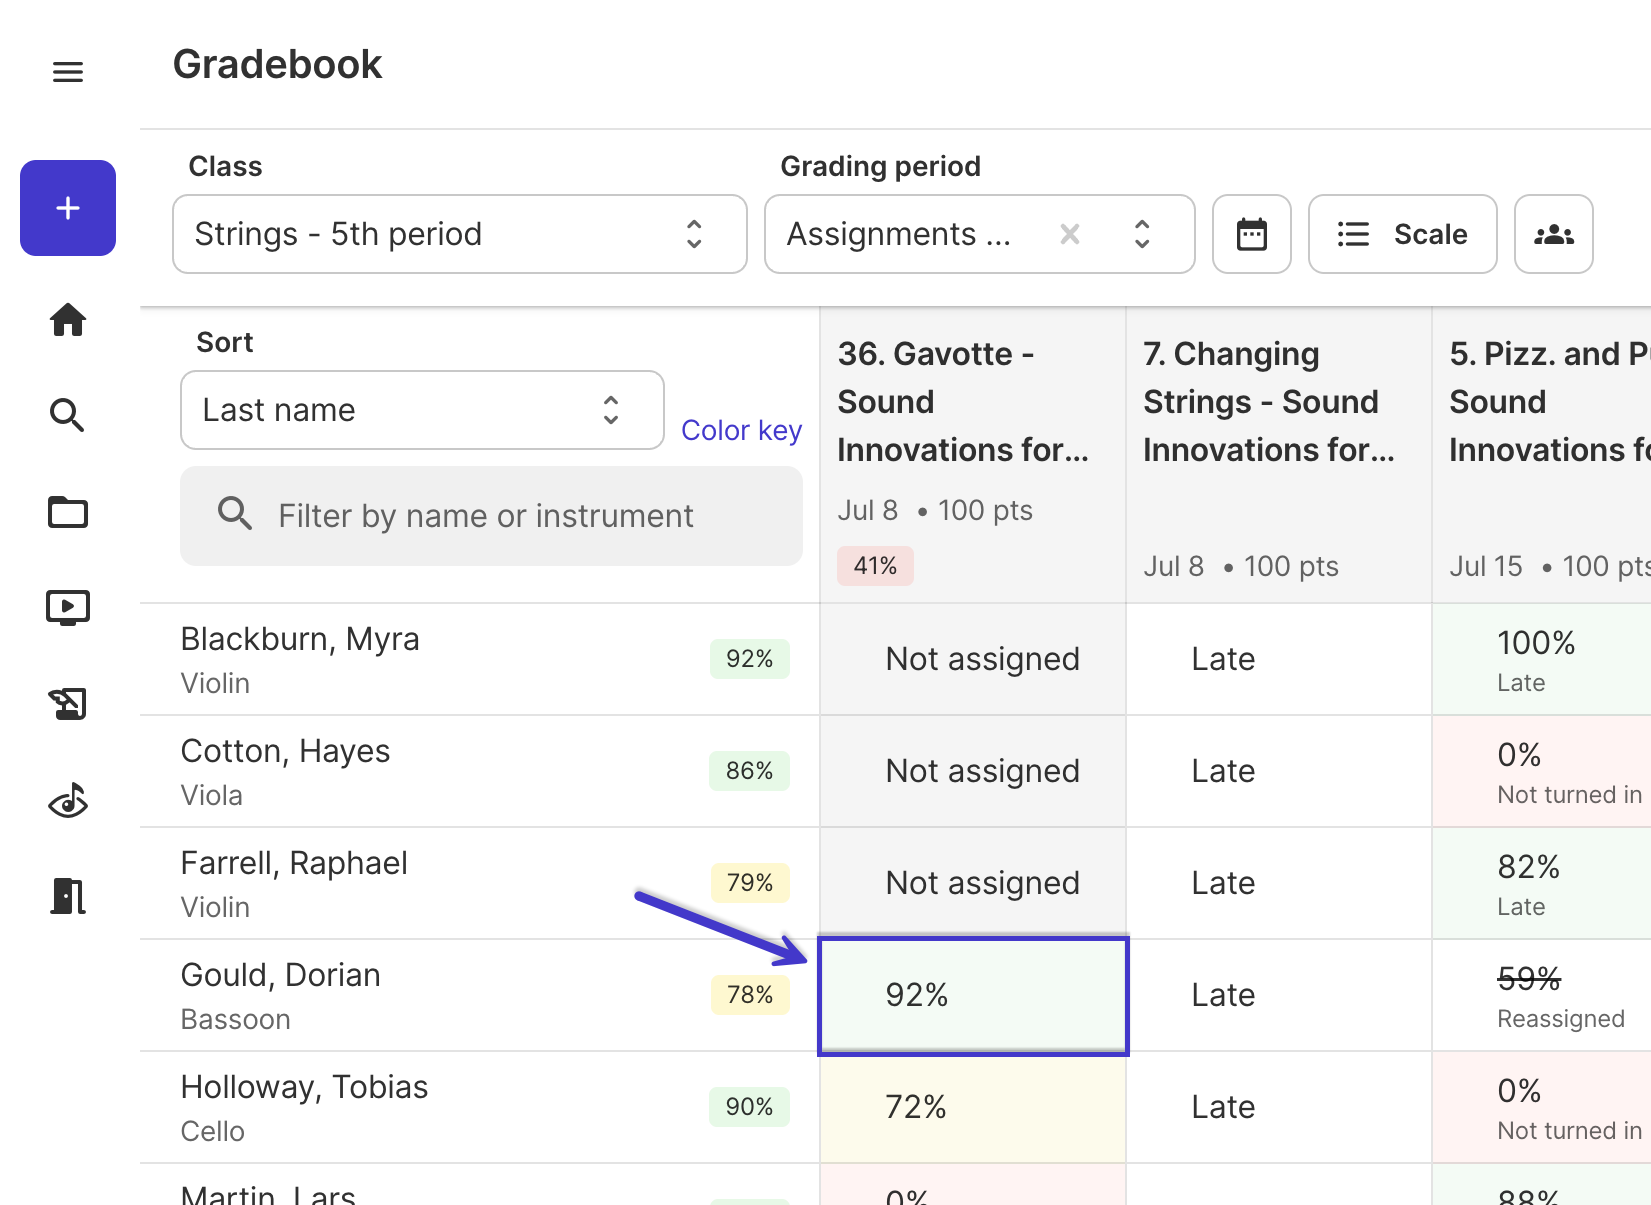Open the Sort dropdown Last name
The image size is (1651, 1205).
pos(422,410)
